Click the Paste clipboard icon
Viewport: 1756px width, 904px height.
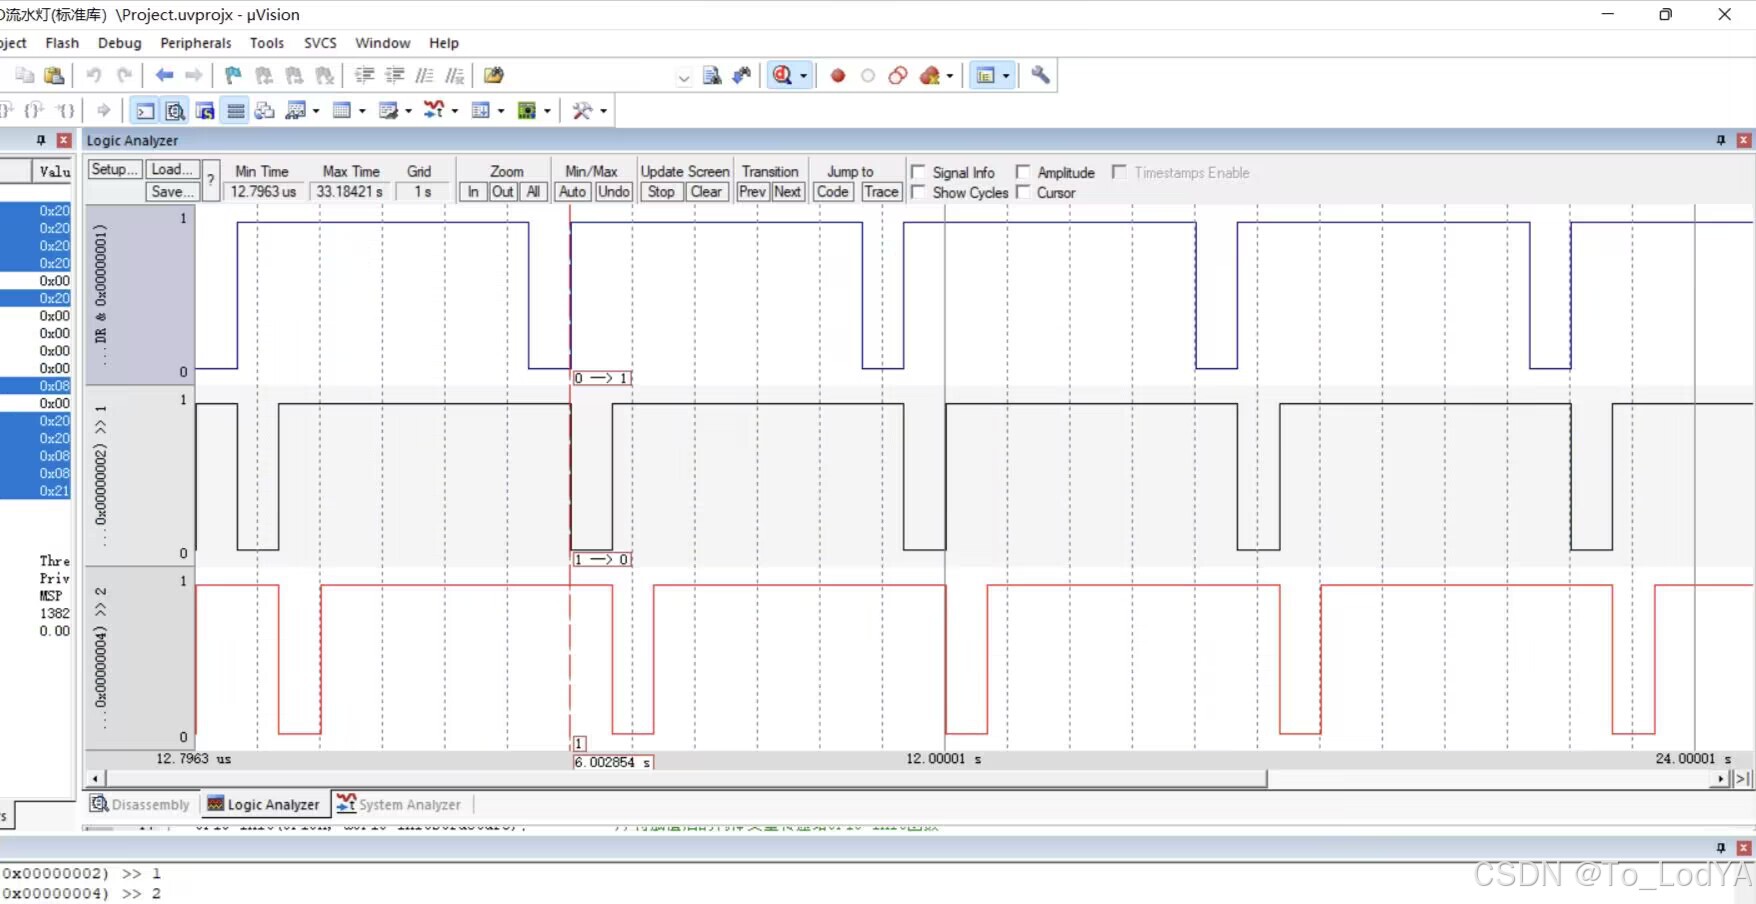[55, 75]
